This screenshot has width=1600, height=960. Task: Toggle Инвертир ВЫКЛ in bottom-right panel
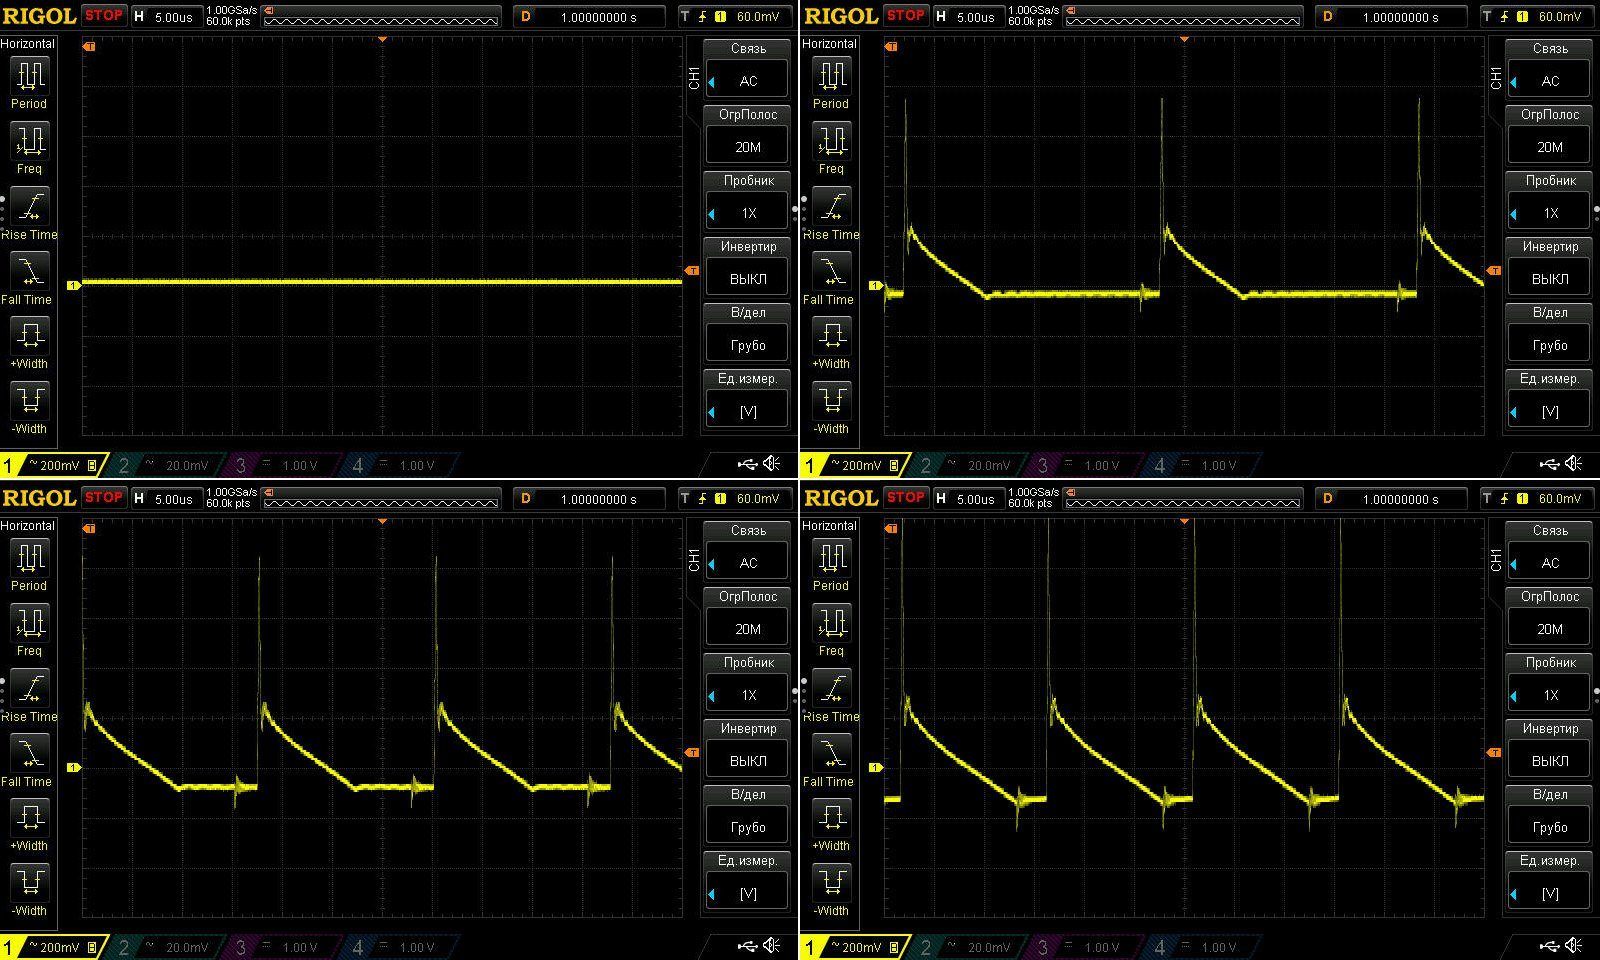click(x=1549, y=761)
